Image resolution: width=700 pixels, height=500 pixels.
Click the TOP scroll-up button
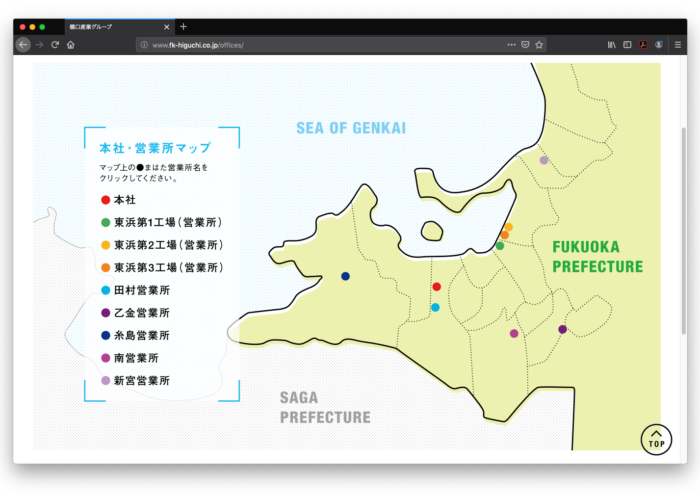point(656,439)
